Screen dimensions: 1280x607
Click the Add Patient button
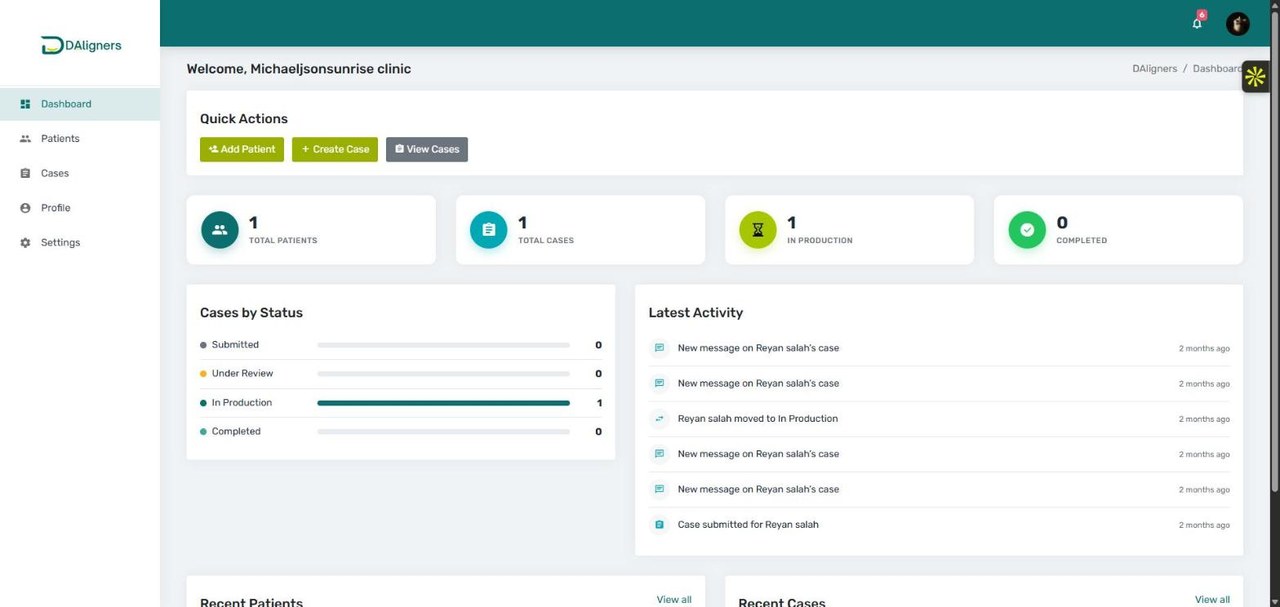pos(242,149)
